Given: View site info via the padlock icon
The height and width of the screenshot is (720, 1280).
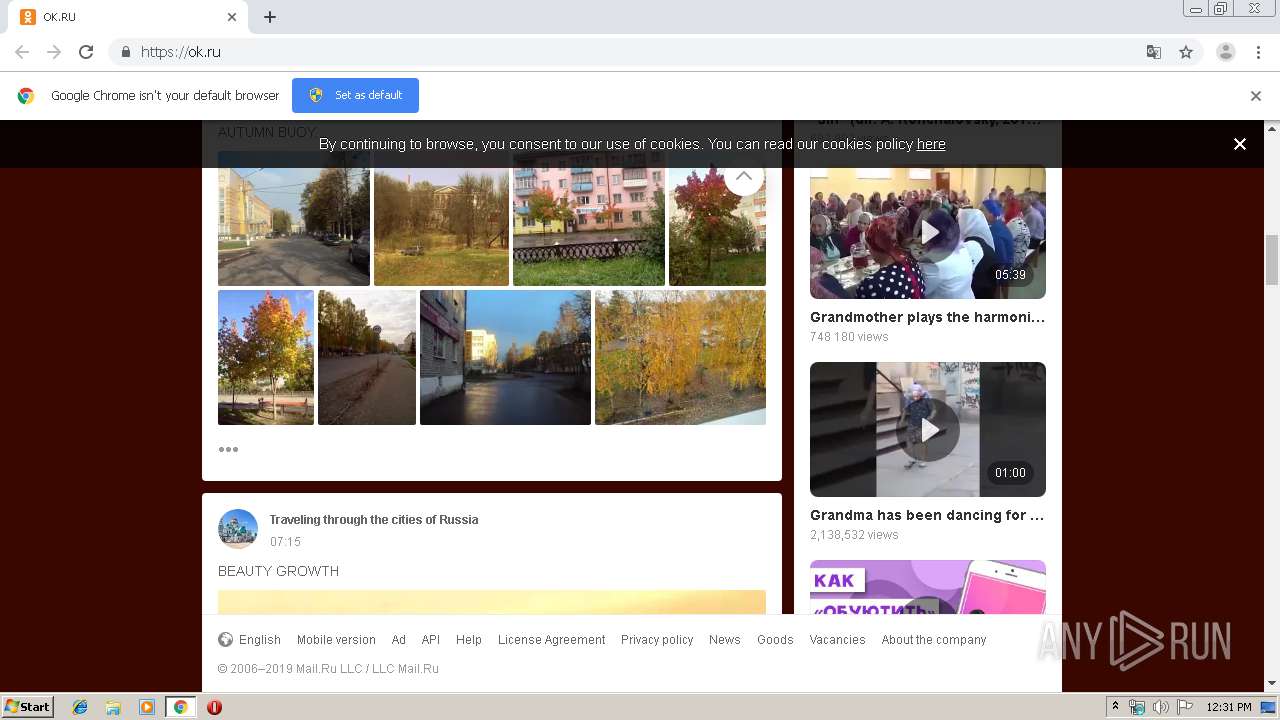Looking at the screenshot, I should [x=125, y=52].
